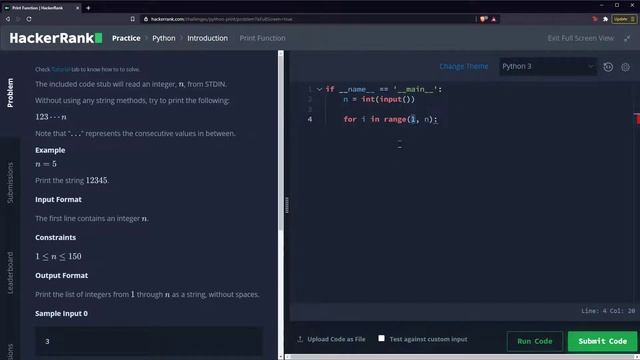Viewport: 640px width, 360px height.
Task: Click the collapse full screen arrows icon
Action: coord(627,38)
